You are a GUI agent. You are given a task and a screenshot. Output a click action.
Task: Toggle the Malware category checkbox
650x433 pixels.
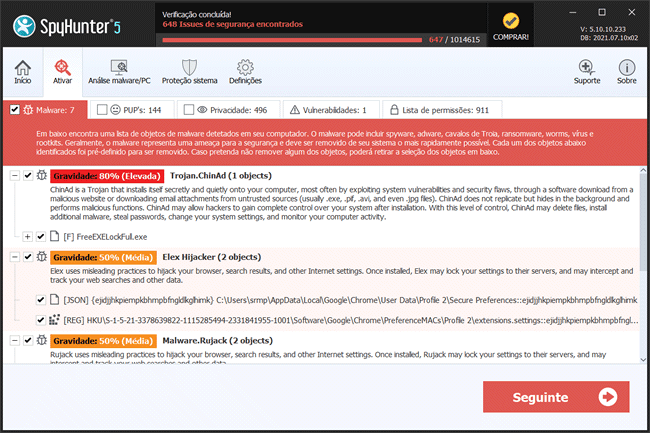click(x=15, y=110)
